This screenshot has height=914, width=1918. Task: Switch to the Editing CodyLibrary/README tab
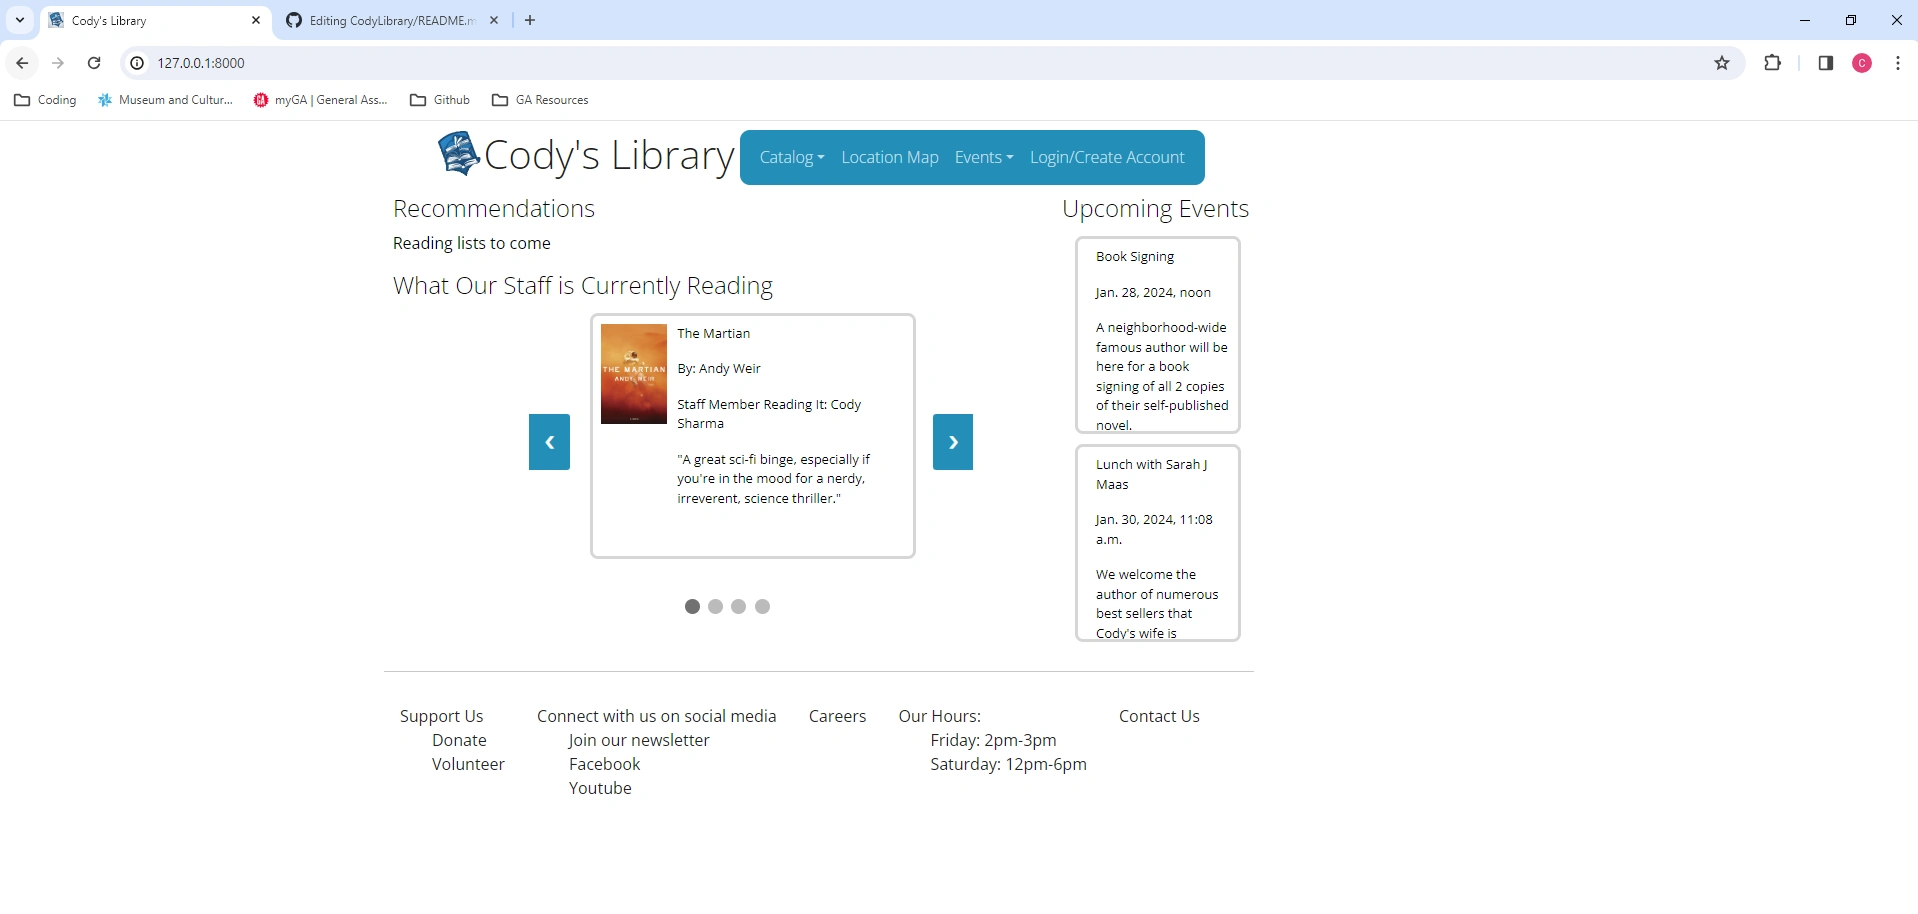(x=391, y=20)
